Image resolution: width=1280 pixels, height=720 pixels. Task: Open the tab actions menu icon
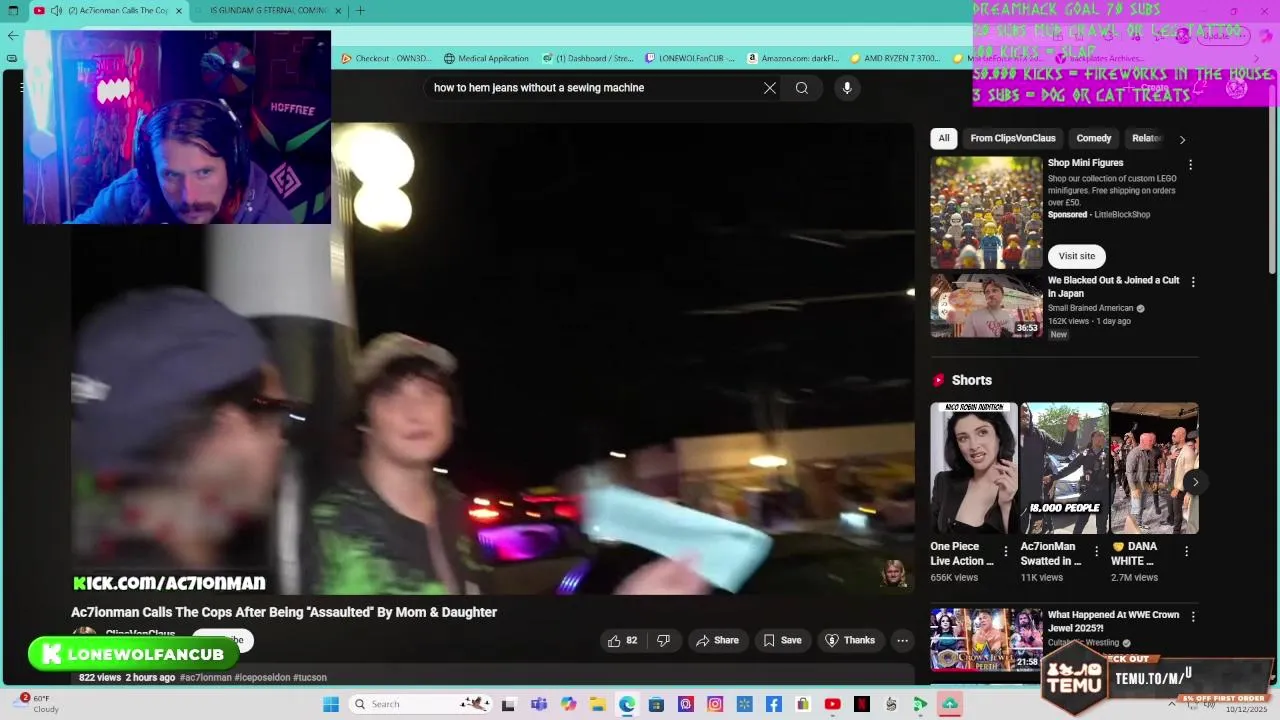pos(13,11)
